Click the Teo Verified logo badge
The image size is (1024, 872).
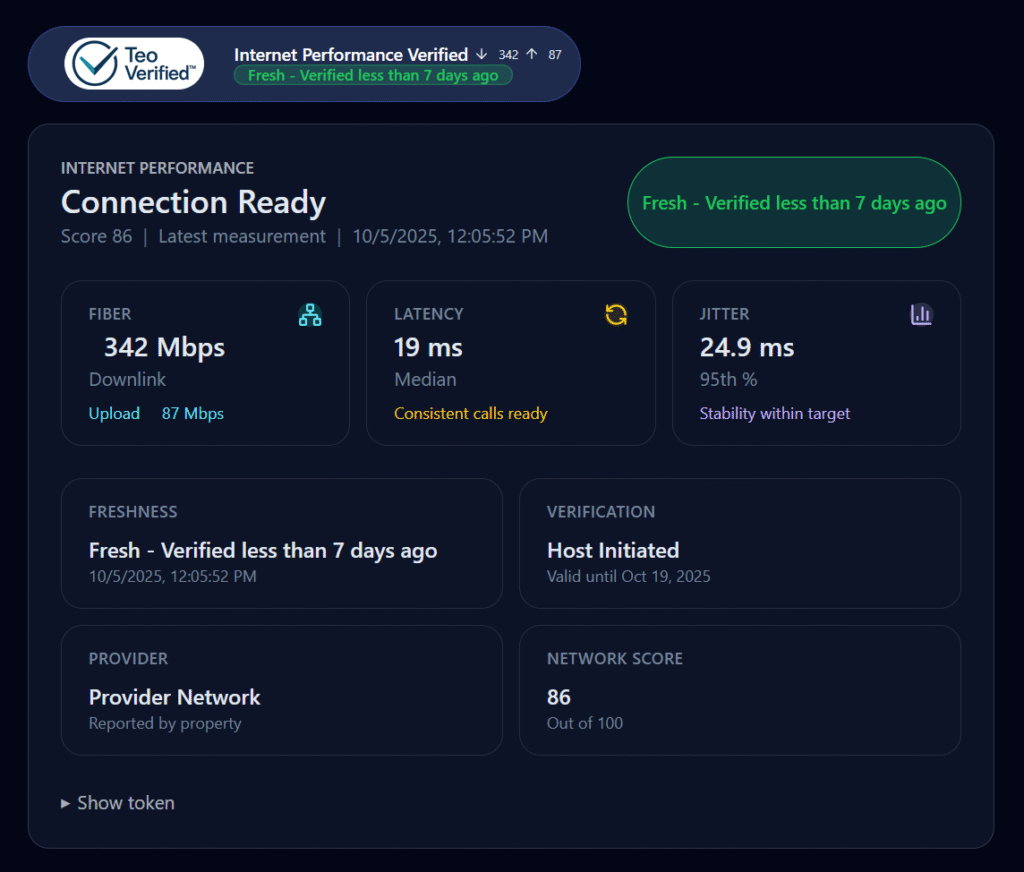(x=134, y=64)
